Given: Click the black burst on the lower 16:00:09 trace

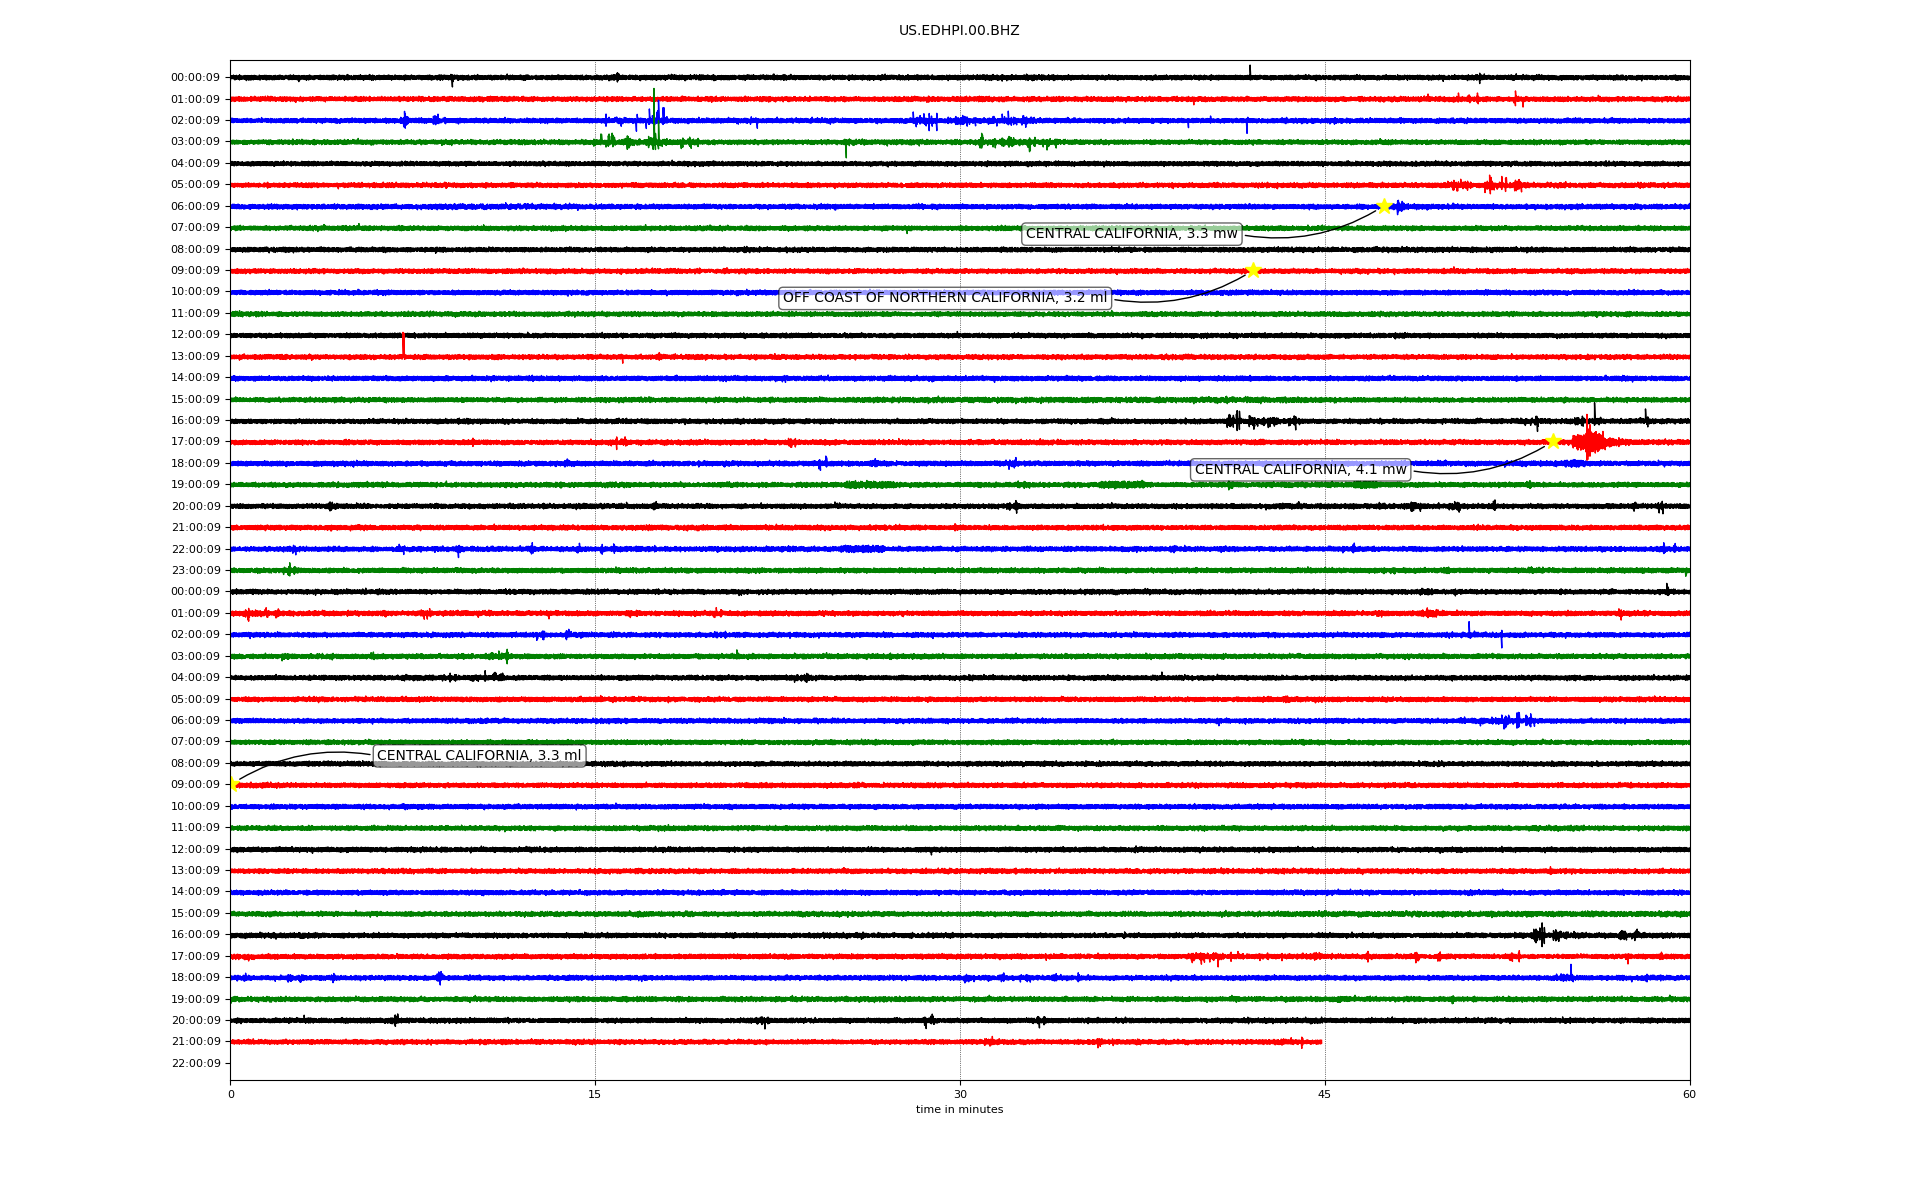Looking at the screenshot, I should [1541, 935].
